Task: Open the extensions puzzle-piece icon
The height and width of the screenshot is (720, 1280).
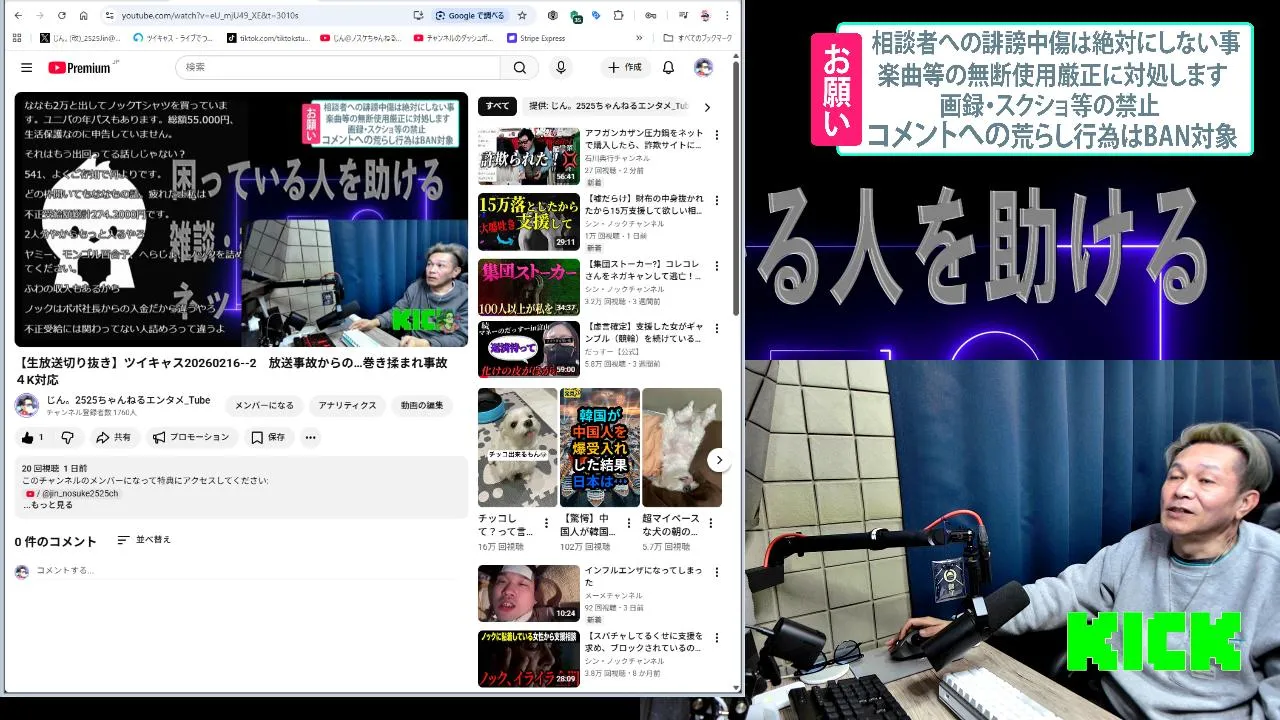Action: [x=618, y=16]
